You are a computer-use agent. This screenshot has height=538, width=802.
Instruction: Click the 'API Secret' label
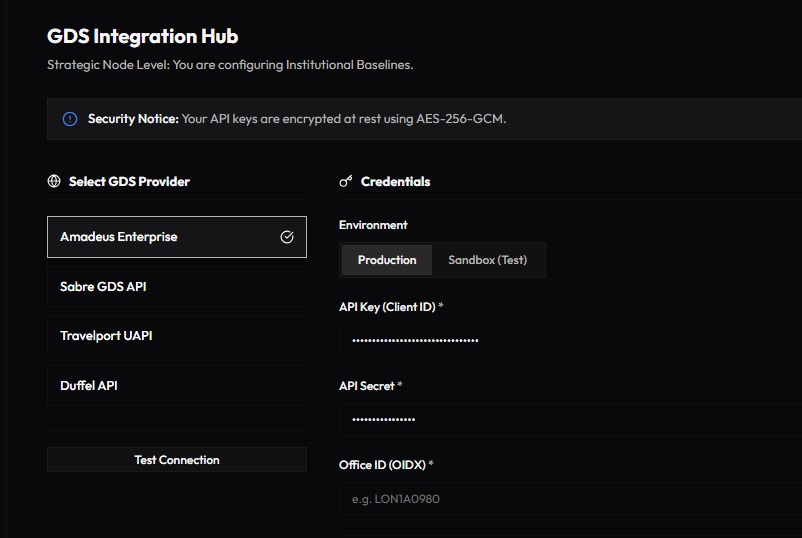(366, 386)
